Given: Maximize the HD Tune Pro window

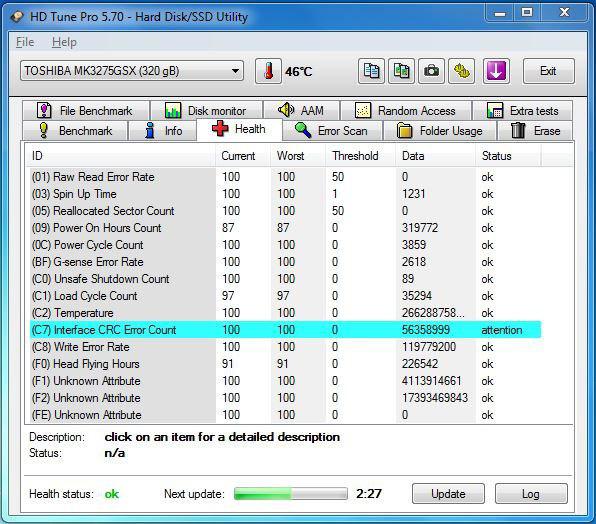Looking at the screenshot, I should point(527,13).
